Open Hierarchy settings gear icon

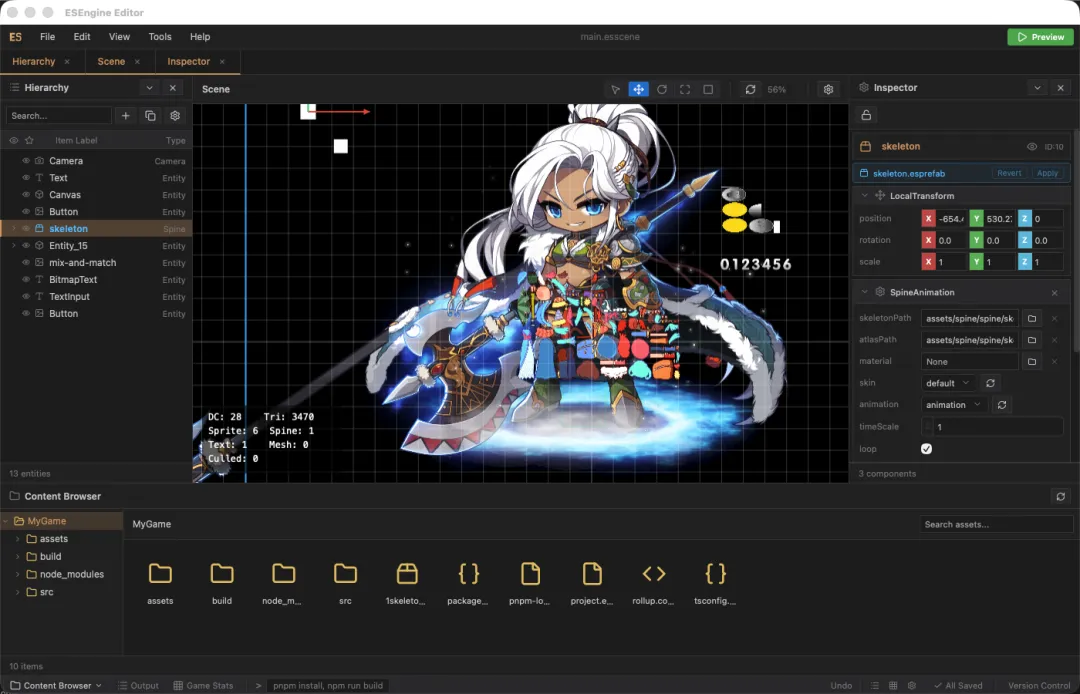[x=175, y=116]
